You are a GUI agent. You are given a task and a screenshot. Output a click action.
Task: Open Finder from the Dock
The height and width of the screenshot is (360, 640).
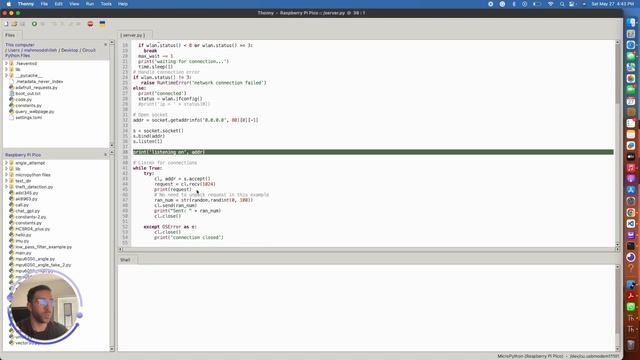631,23
